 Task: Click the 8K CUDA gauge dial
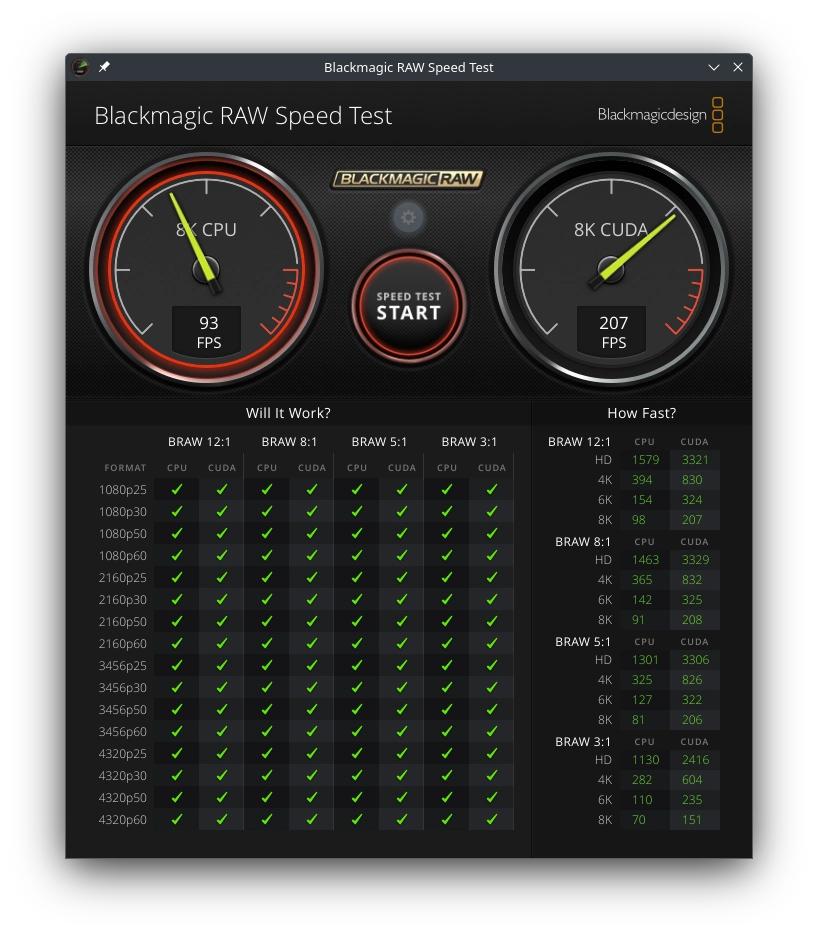click(611, 269)
